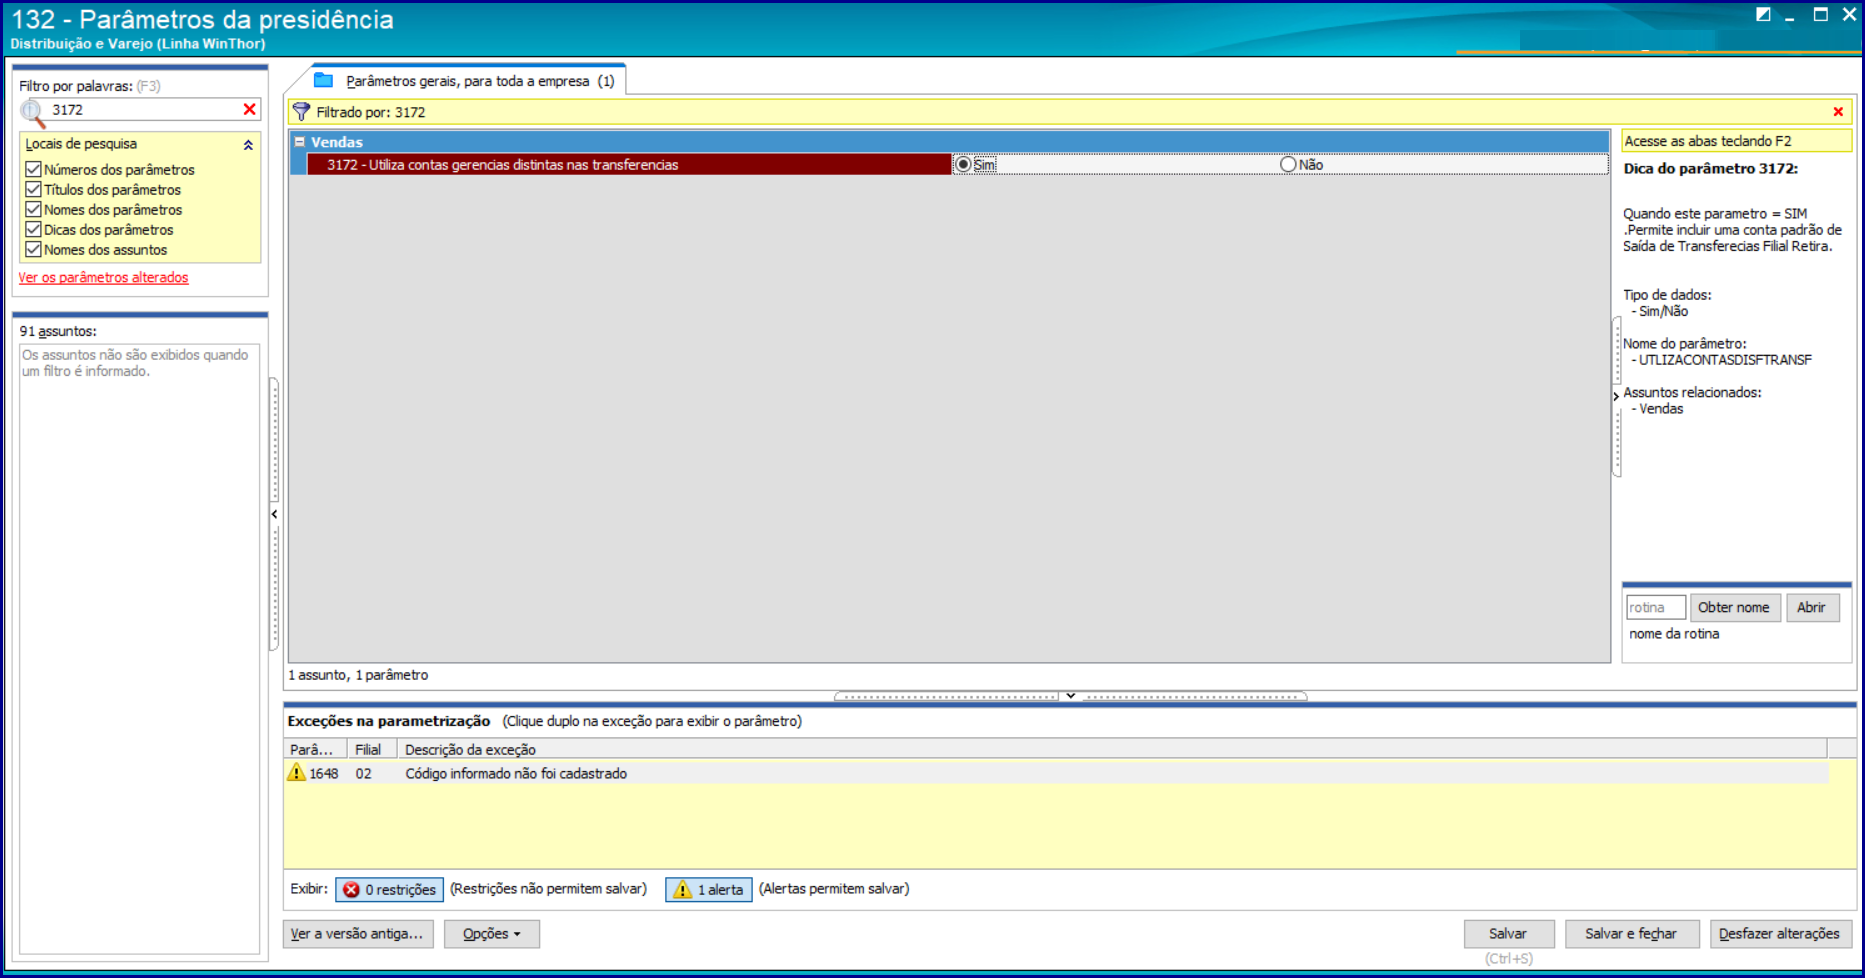Show restrictions via '0 restrições' toggle button

coord(389,889)
